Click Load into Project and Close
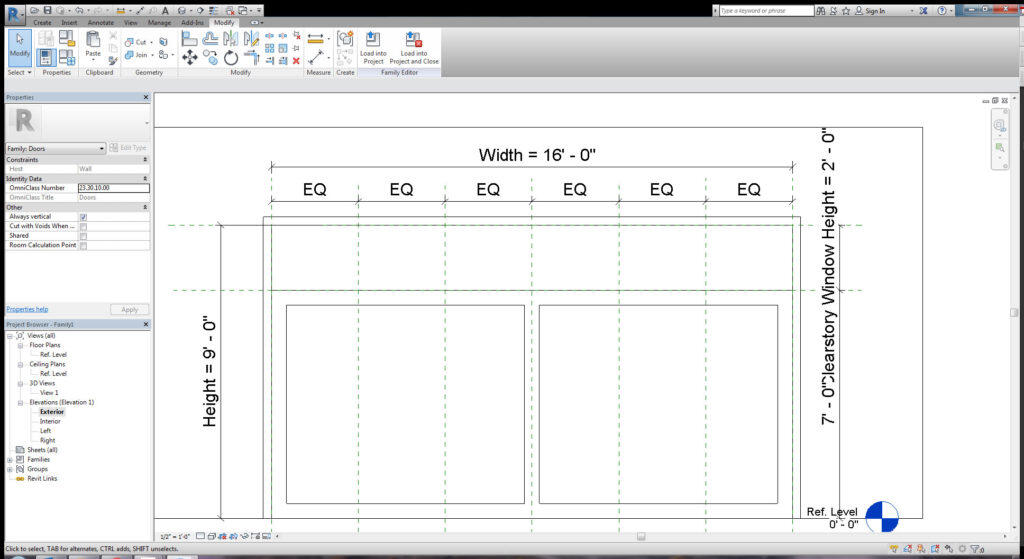Image resolution: width=1024 pixels, height=559 pixels. [414, 48]
